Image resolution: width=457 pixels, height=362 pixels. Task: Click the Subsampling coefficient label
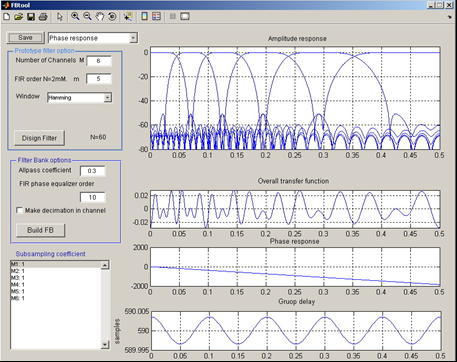tap(51, 254)
